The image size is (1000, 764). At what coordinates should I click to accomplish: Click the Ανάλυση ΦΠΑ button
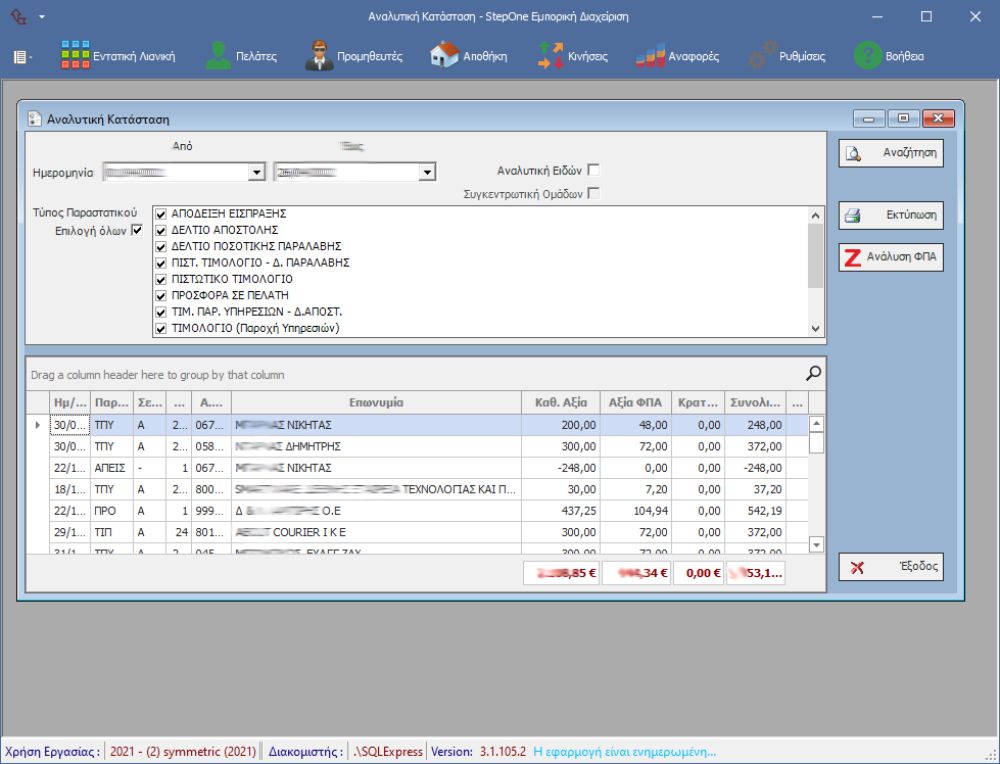891,258
